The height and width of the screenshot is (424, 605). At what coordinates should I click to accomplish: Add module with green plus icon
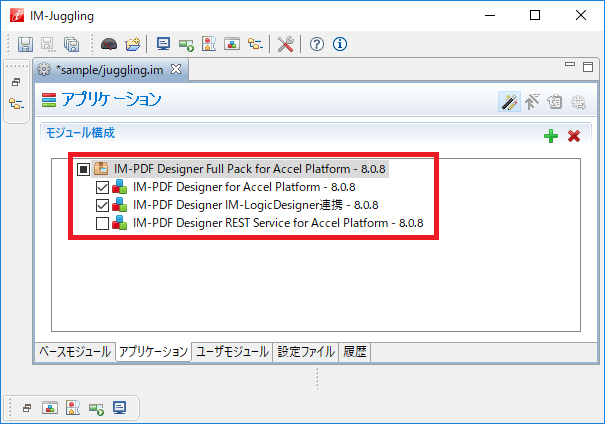coord(551,136)
